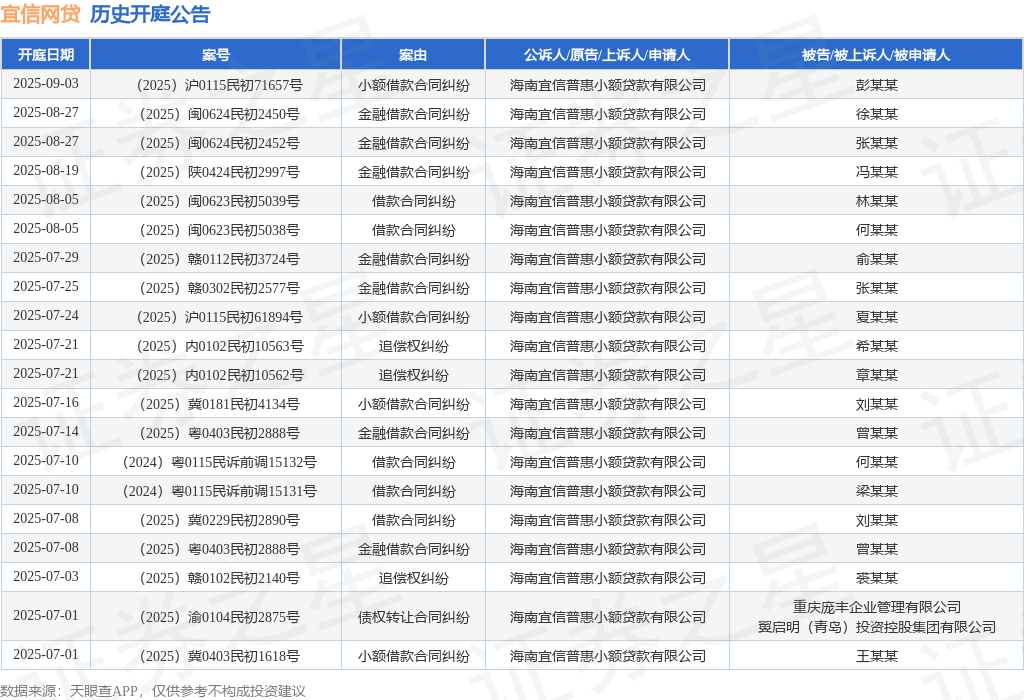Image resolution: width=1024 pixels, height=700 pixels.
Task: Click defendant 重庆庞丰企业管理有限公司
Action: click(x=876, y=607)
